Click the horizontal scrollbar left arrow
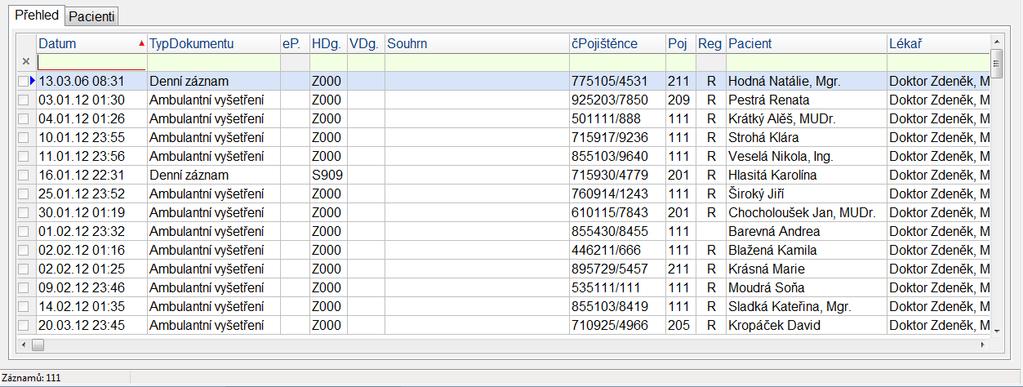This screenshot has width=1023, height=387. [x=23, y=344]
